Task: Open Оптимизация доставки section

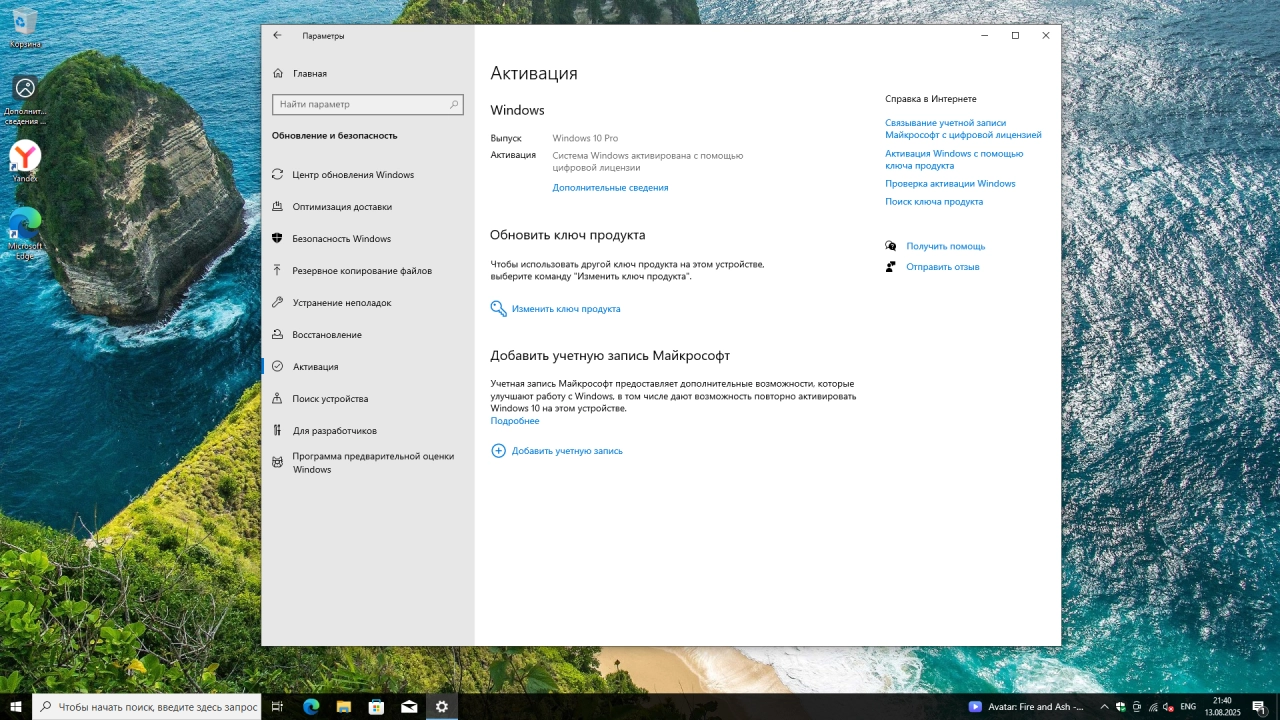Action: (367, 206)
